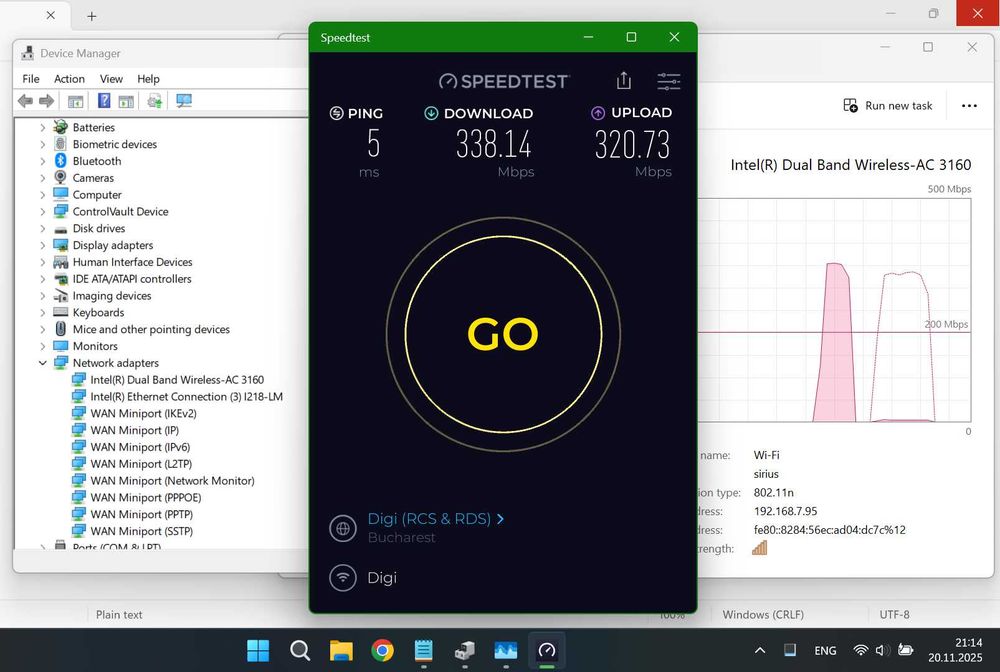The image size is (1000, 672).
Task: Click the UTF-8 encoding status entry
Action: point(894,615)
